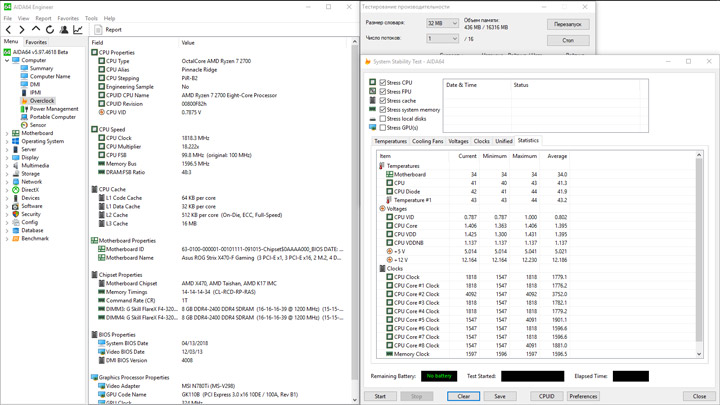
Task: Open the Preferences button
Action: (x=583, y=396)
